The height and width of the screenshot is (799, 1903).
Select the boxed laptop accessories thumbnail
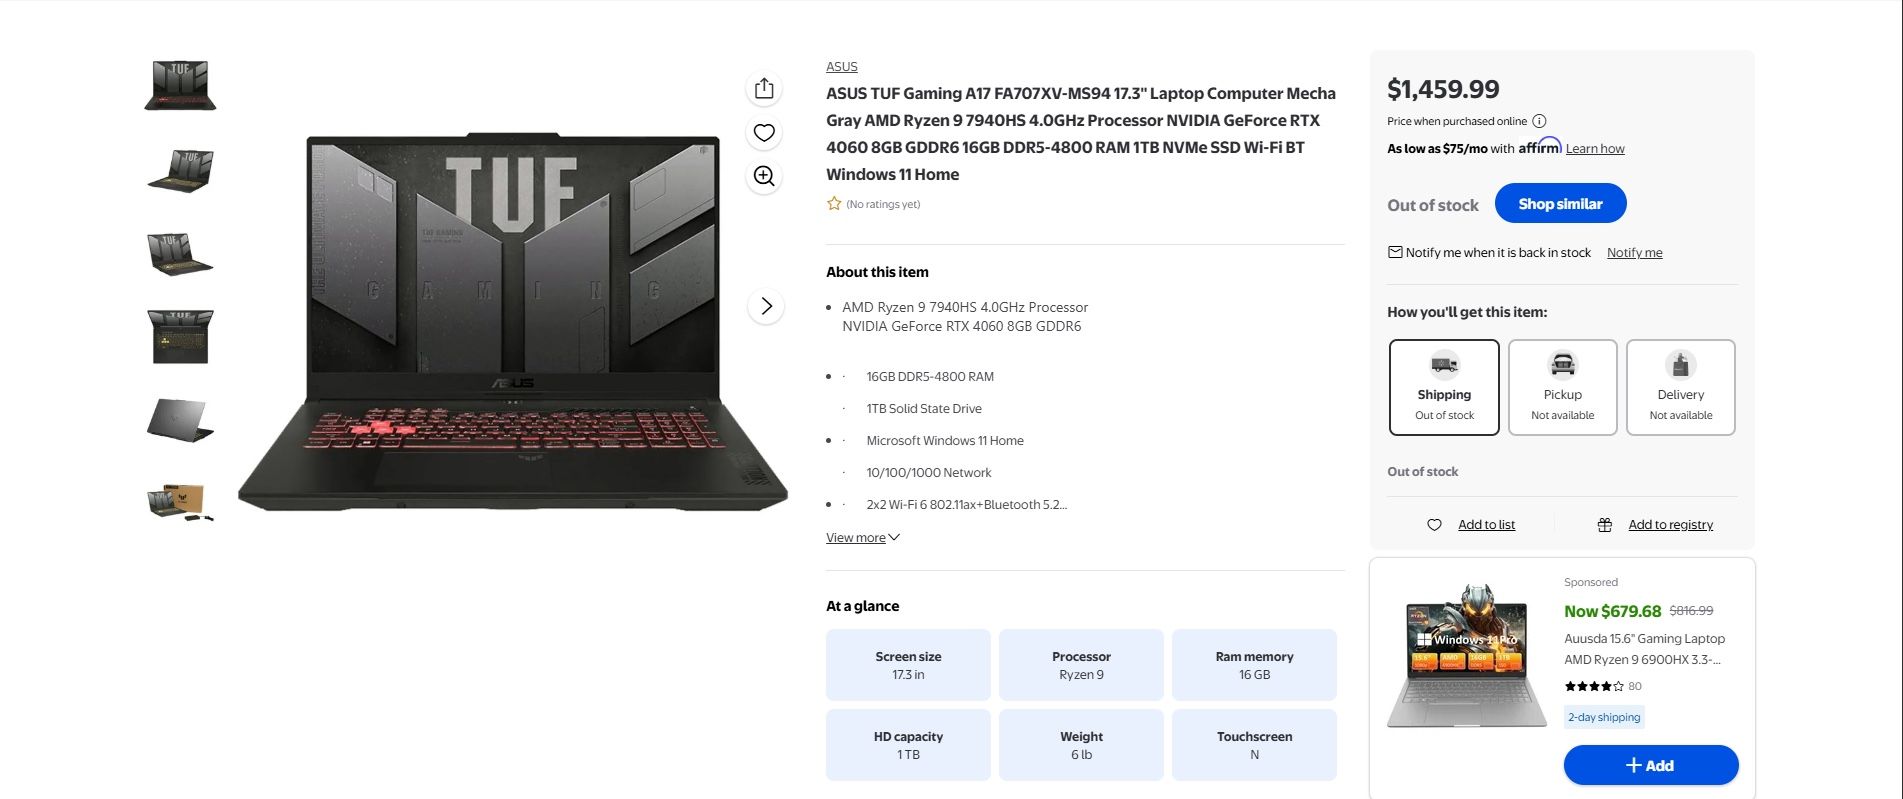coord(180,501)
